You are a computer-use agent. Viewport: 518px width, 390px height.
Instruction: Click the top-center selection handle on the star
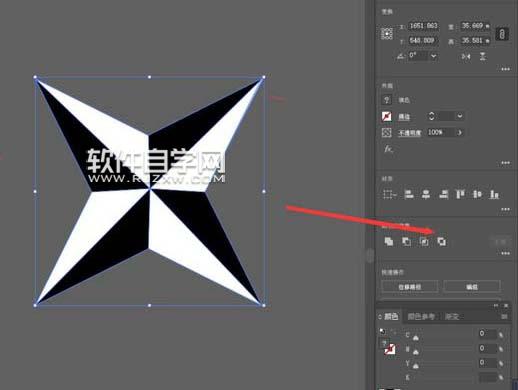(x=149, y=77)
